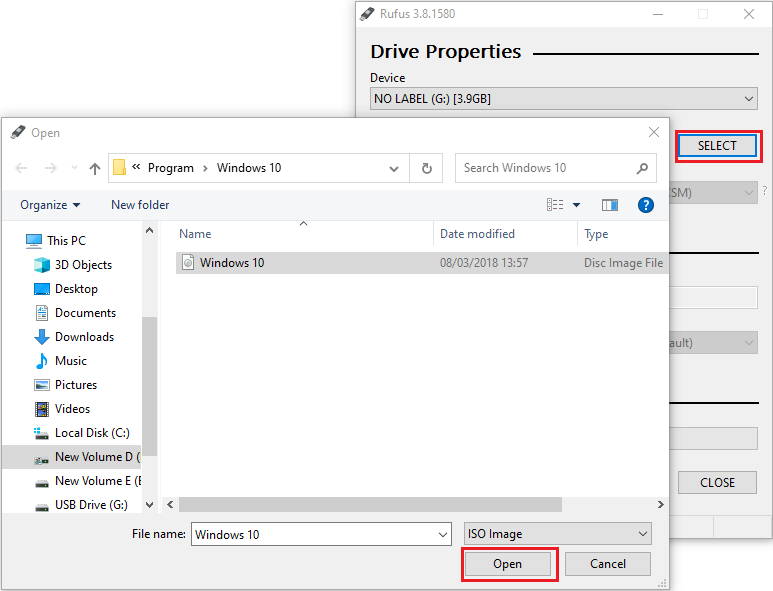Open recent locations dropdown arrow
773x591 pixels.
(x=74, y=168)
